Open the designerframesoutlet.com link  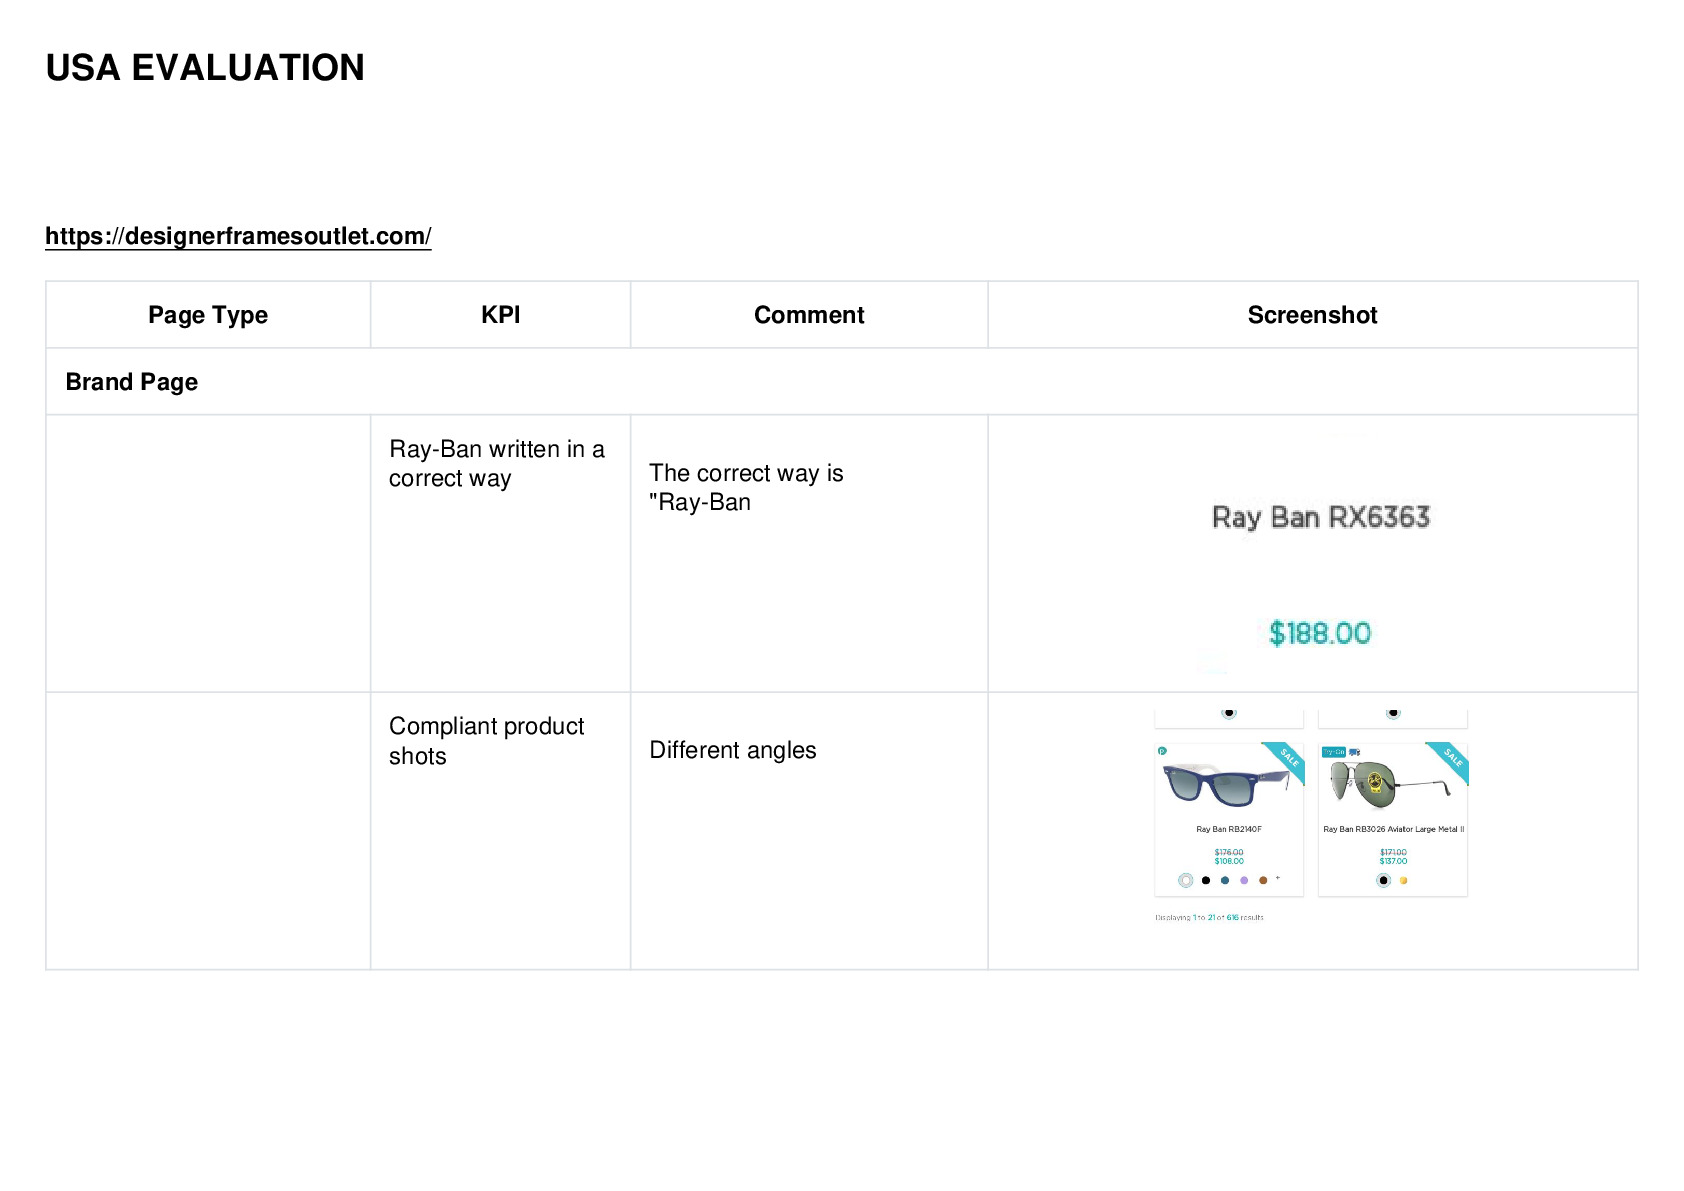[x=238, y=236]
